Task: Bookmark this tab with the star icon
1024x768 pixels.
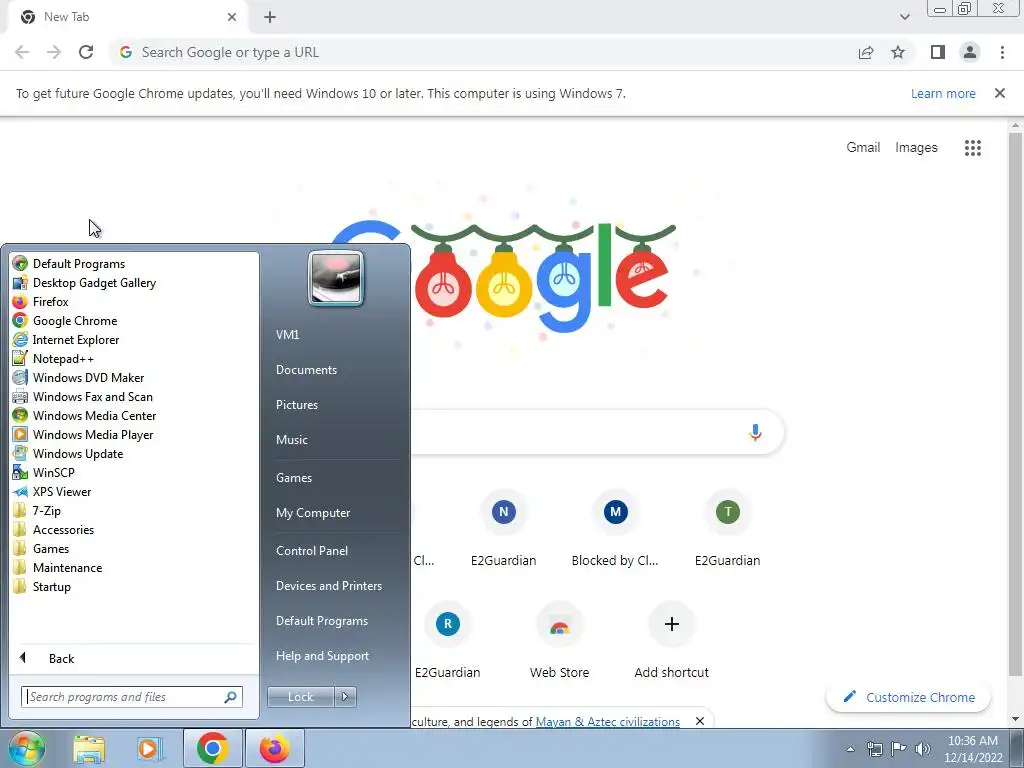Action: click(898, 52)
